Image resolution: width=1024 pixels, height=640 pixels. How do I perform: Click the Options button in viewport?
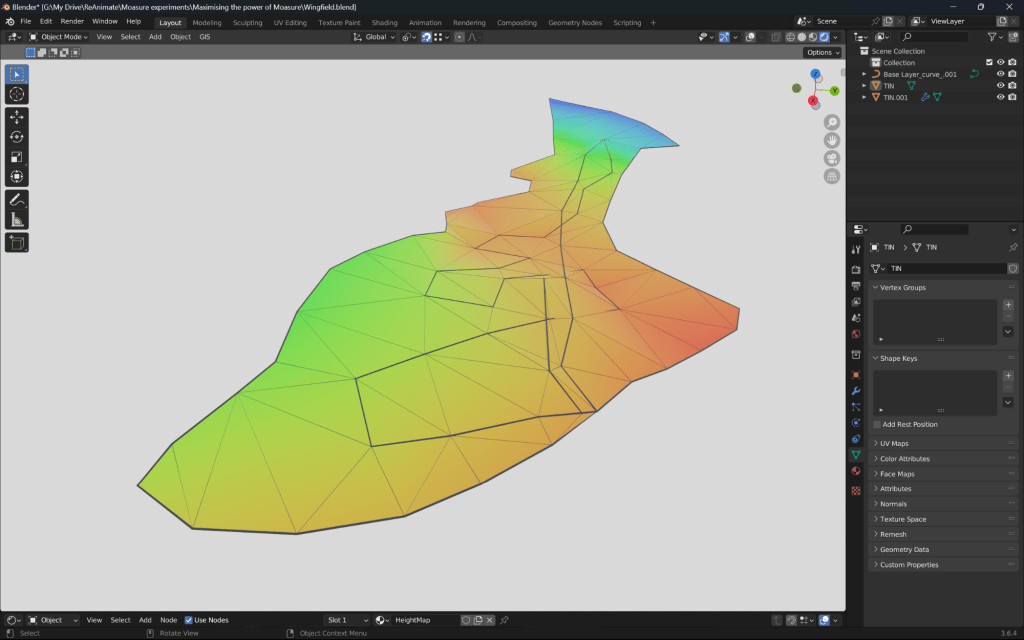[x=822, y=52]
